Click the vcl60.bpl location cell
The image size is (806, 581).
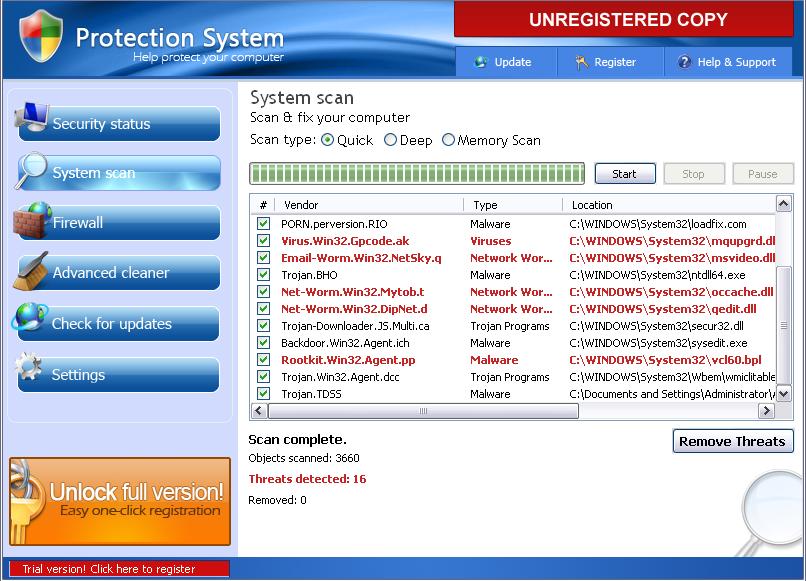tap(666, 360)
